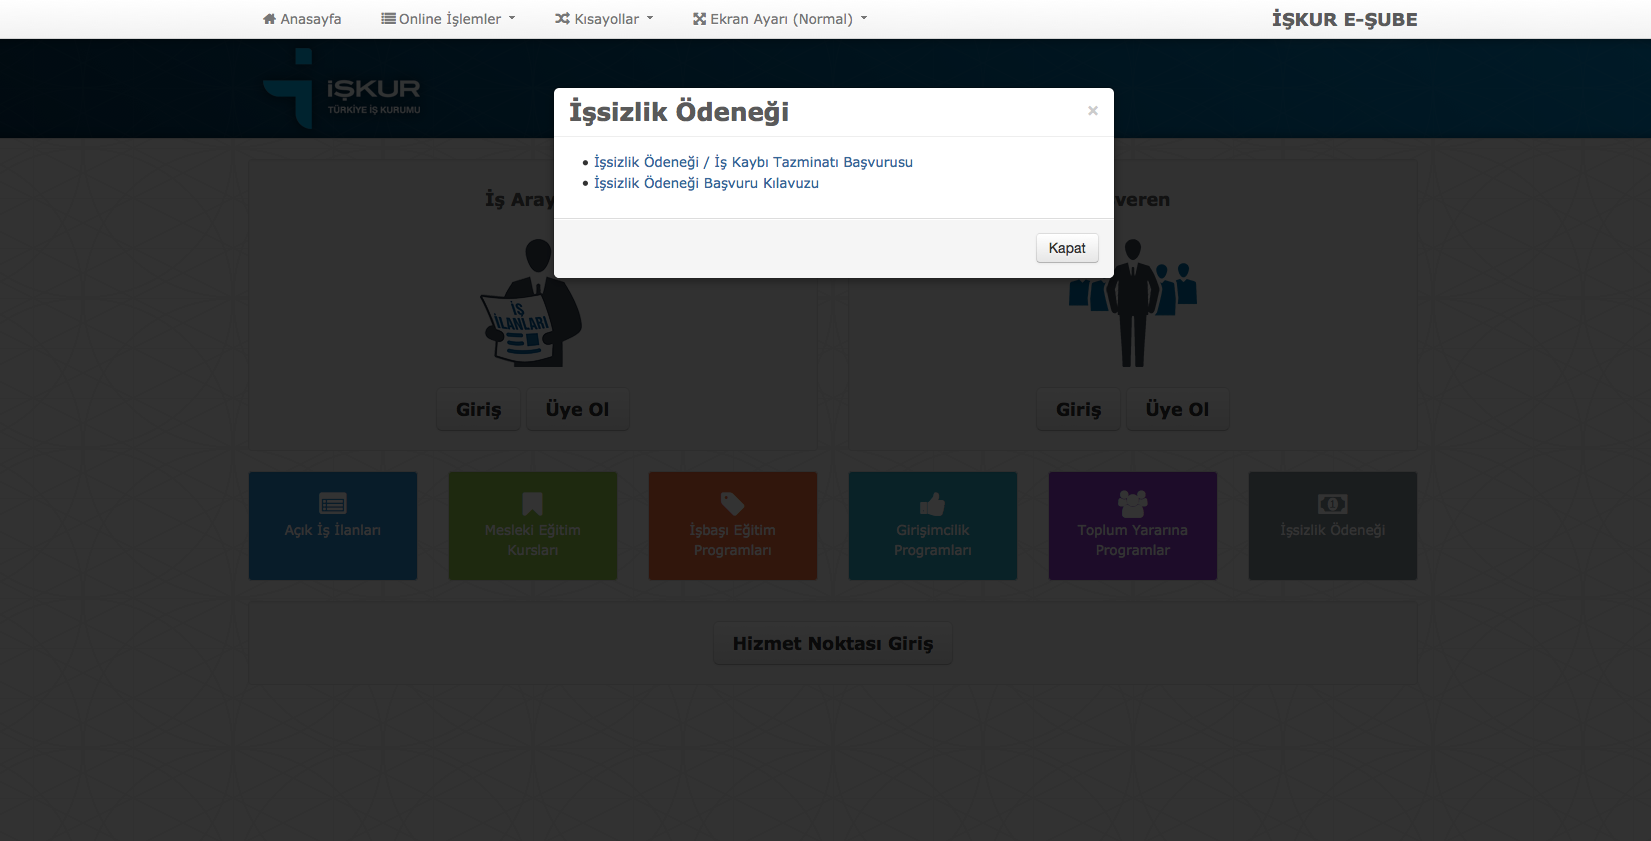Click the Toplum Yararına Programlar tile
Screen dimensions: 1651x841
1132,526
